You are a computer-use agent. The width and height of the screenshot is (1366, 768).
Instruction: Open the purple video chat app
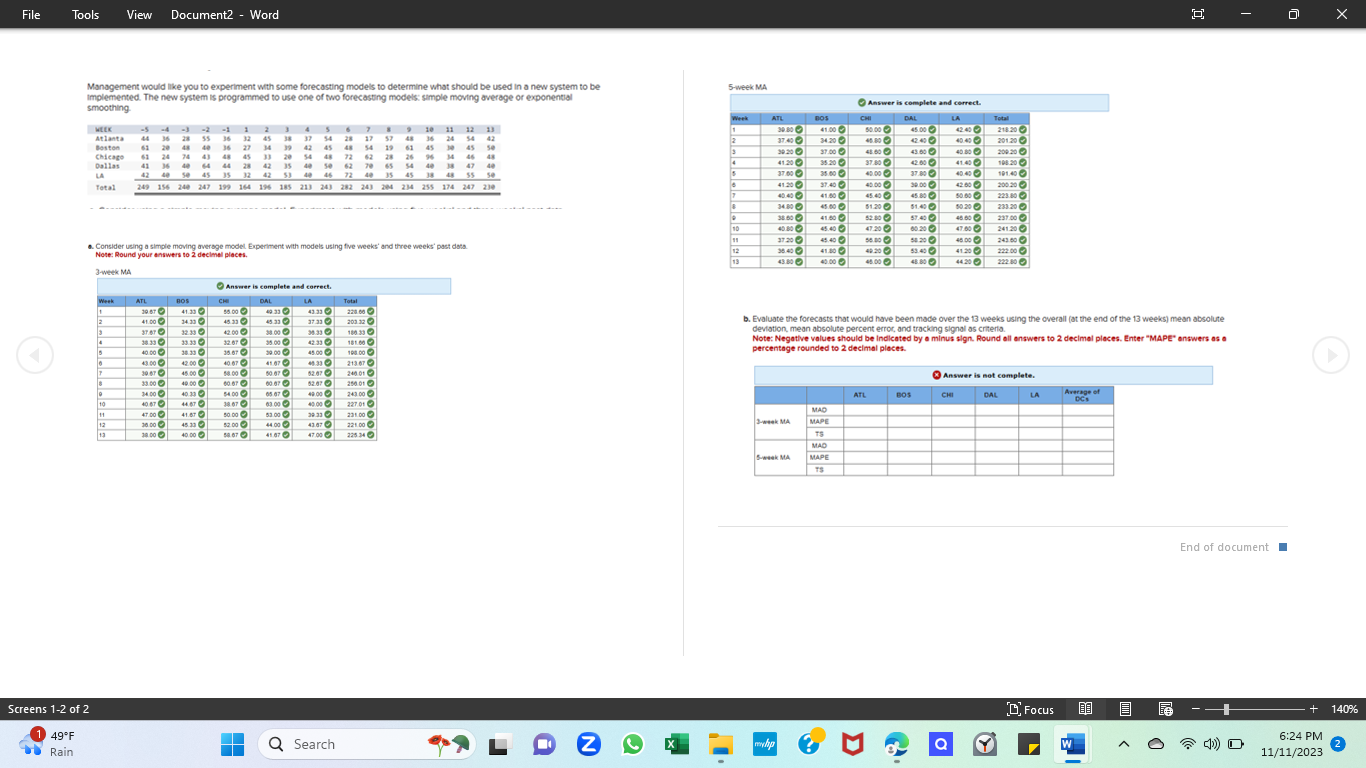tap(543, 745)
